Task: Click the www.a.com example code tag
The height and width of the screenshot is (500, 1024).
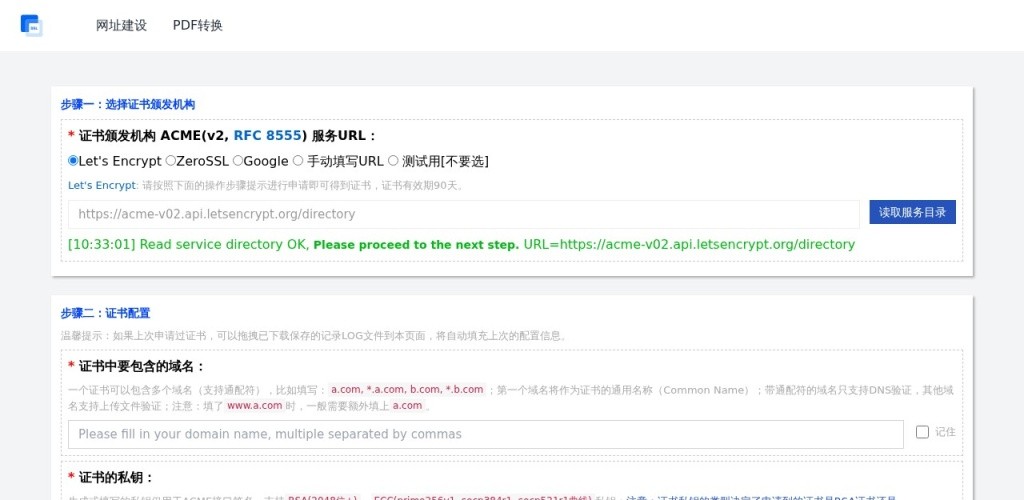Action: (x=254, y=406)
